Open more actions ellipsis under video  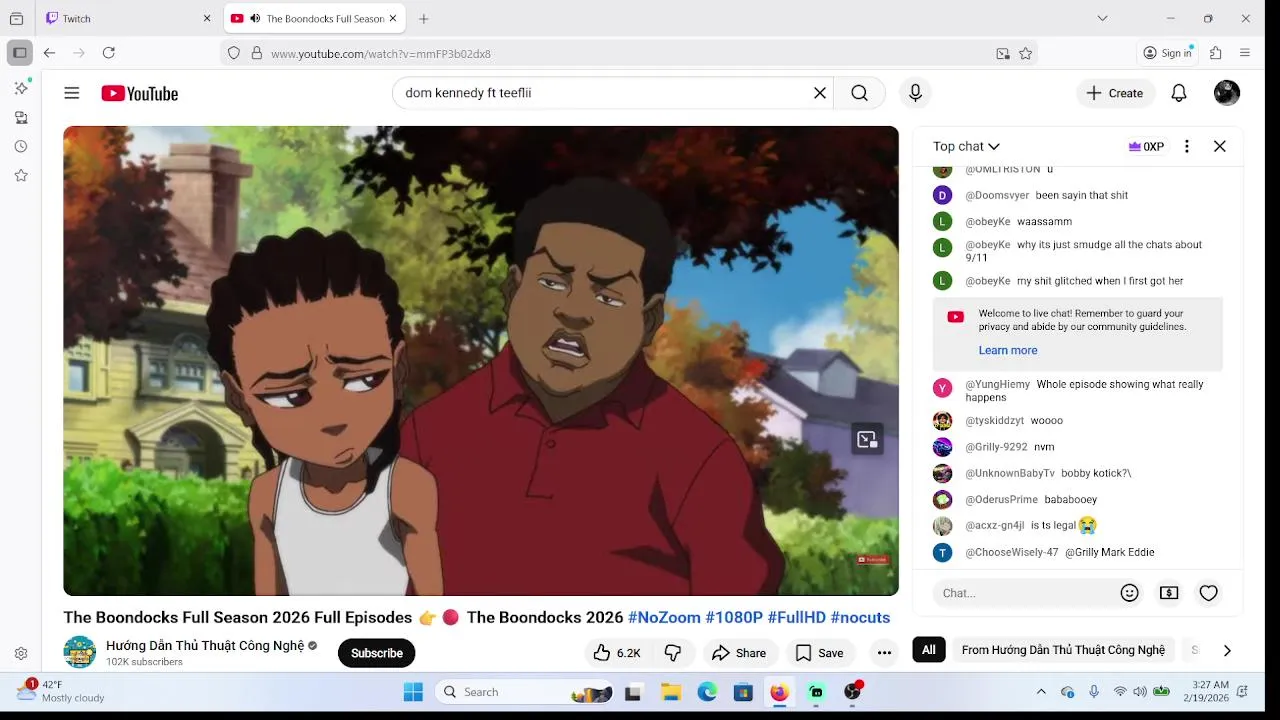[x=884, y=653]
